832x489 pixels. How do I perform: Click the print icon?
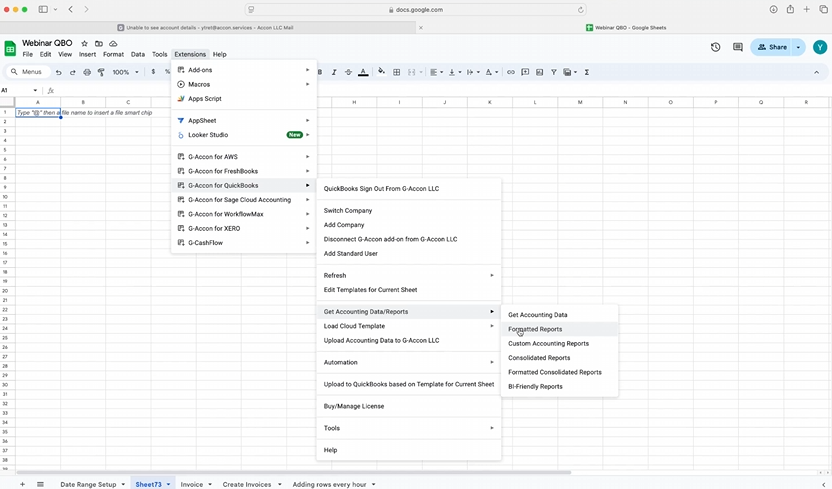(87, 72)
